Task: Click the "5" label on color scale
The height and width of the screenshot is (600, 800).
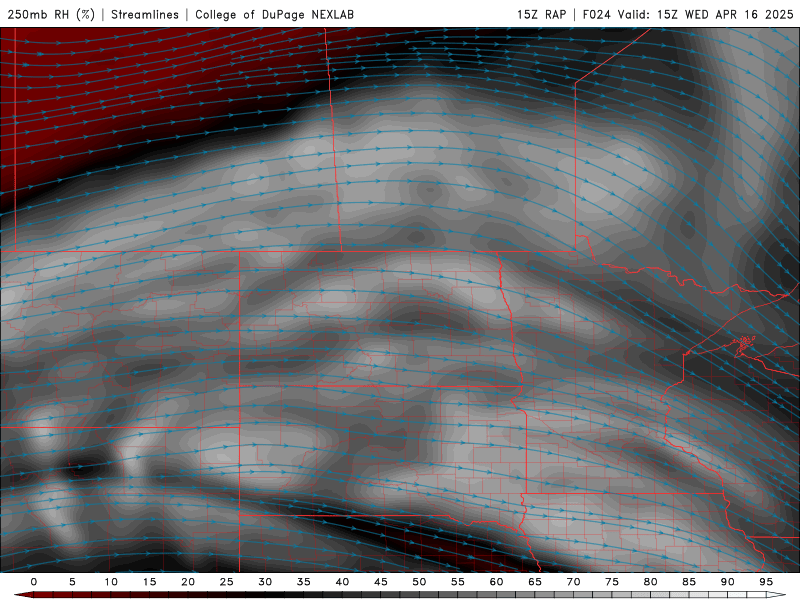Action: (x=72, y=582)
